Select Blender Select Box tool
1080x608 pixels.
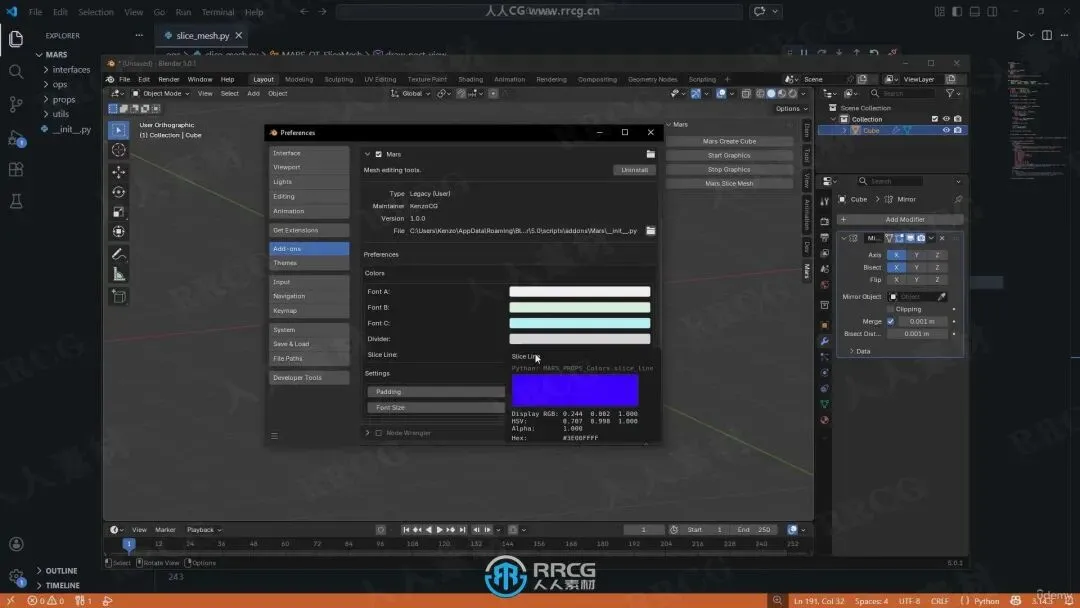(118, 130)
